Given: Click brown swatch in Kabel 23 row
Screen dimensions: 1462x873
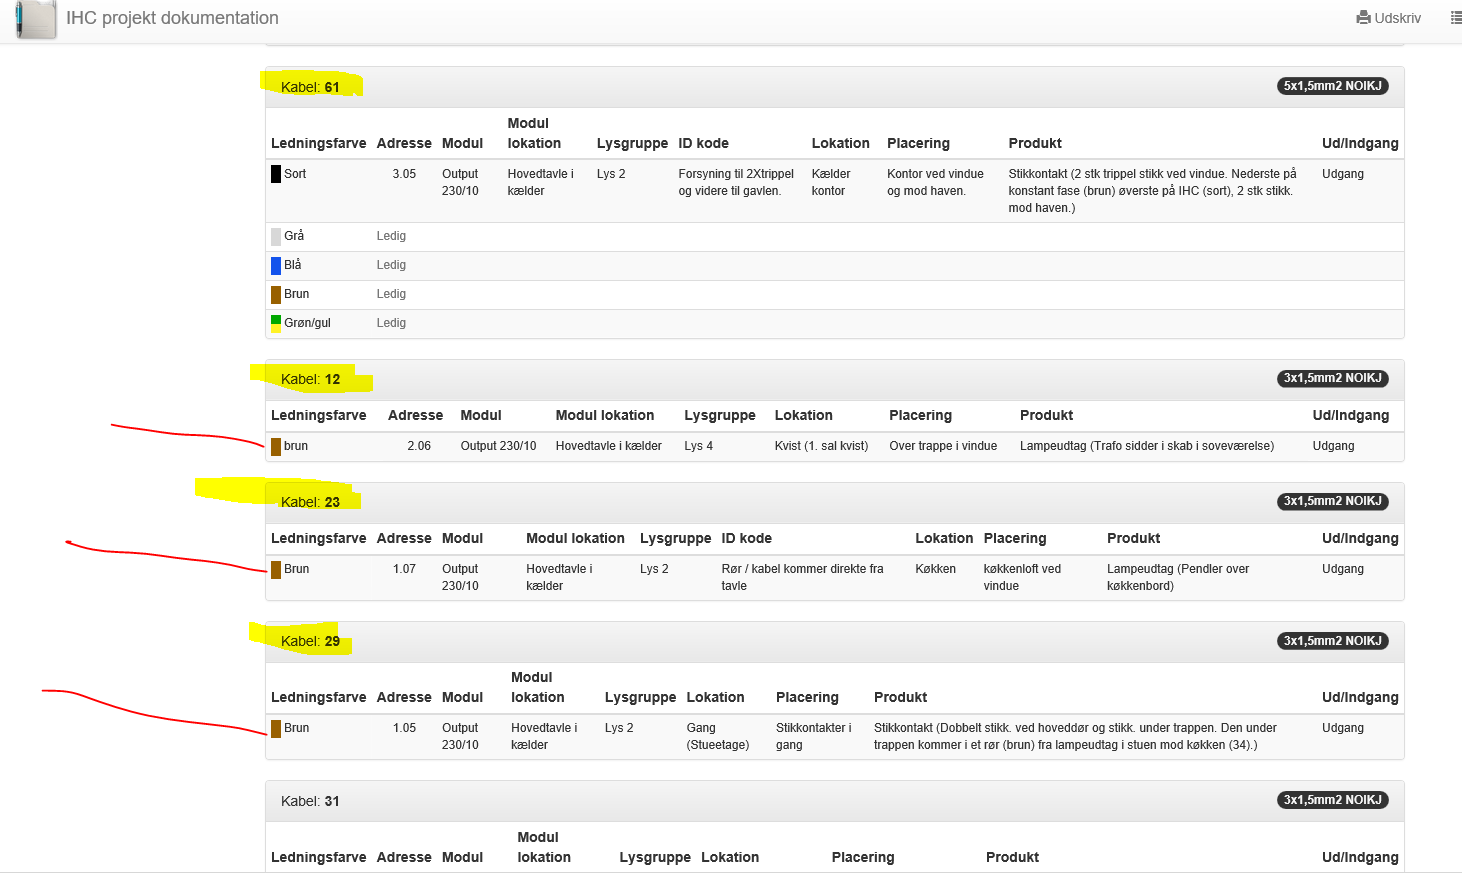Looking at the screenshot, I should click(276, 570).
